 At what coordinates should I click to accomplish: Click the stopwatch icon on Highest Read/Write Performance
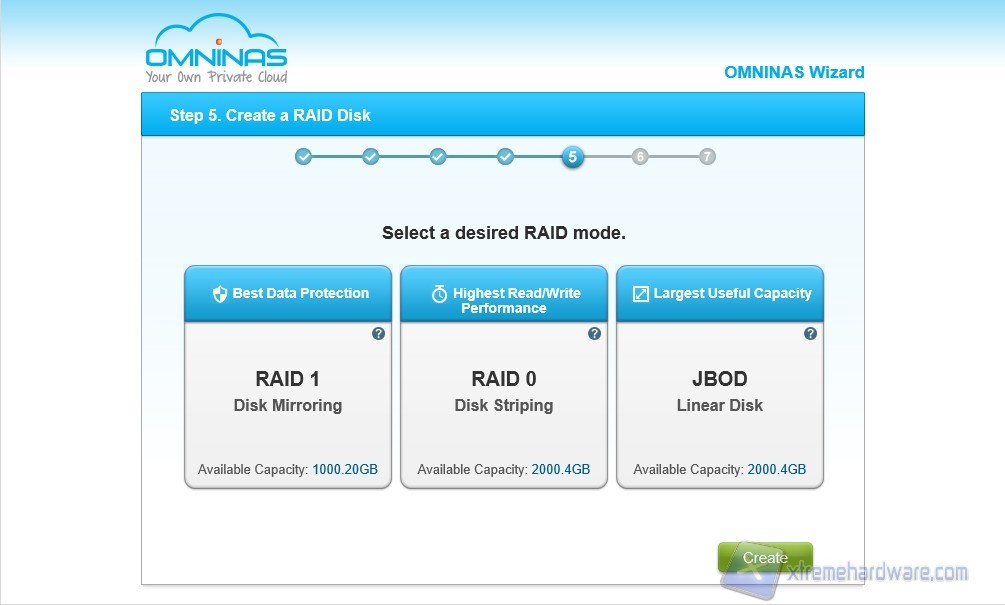(439, 294)
